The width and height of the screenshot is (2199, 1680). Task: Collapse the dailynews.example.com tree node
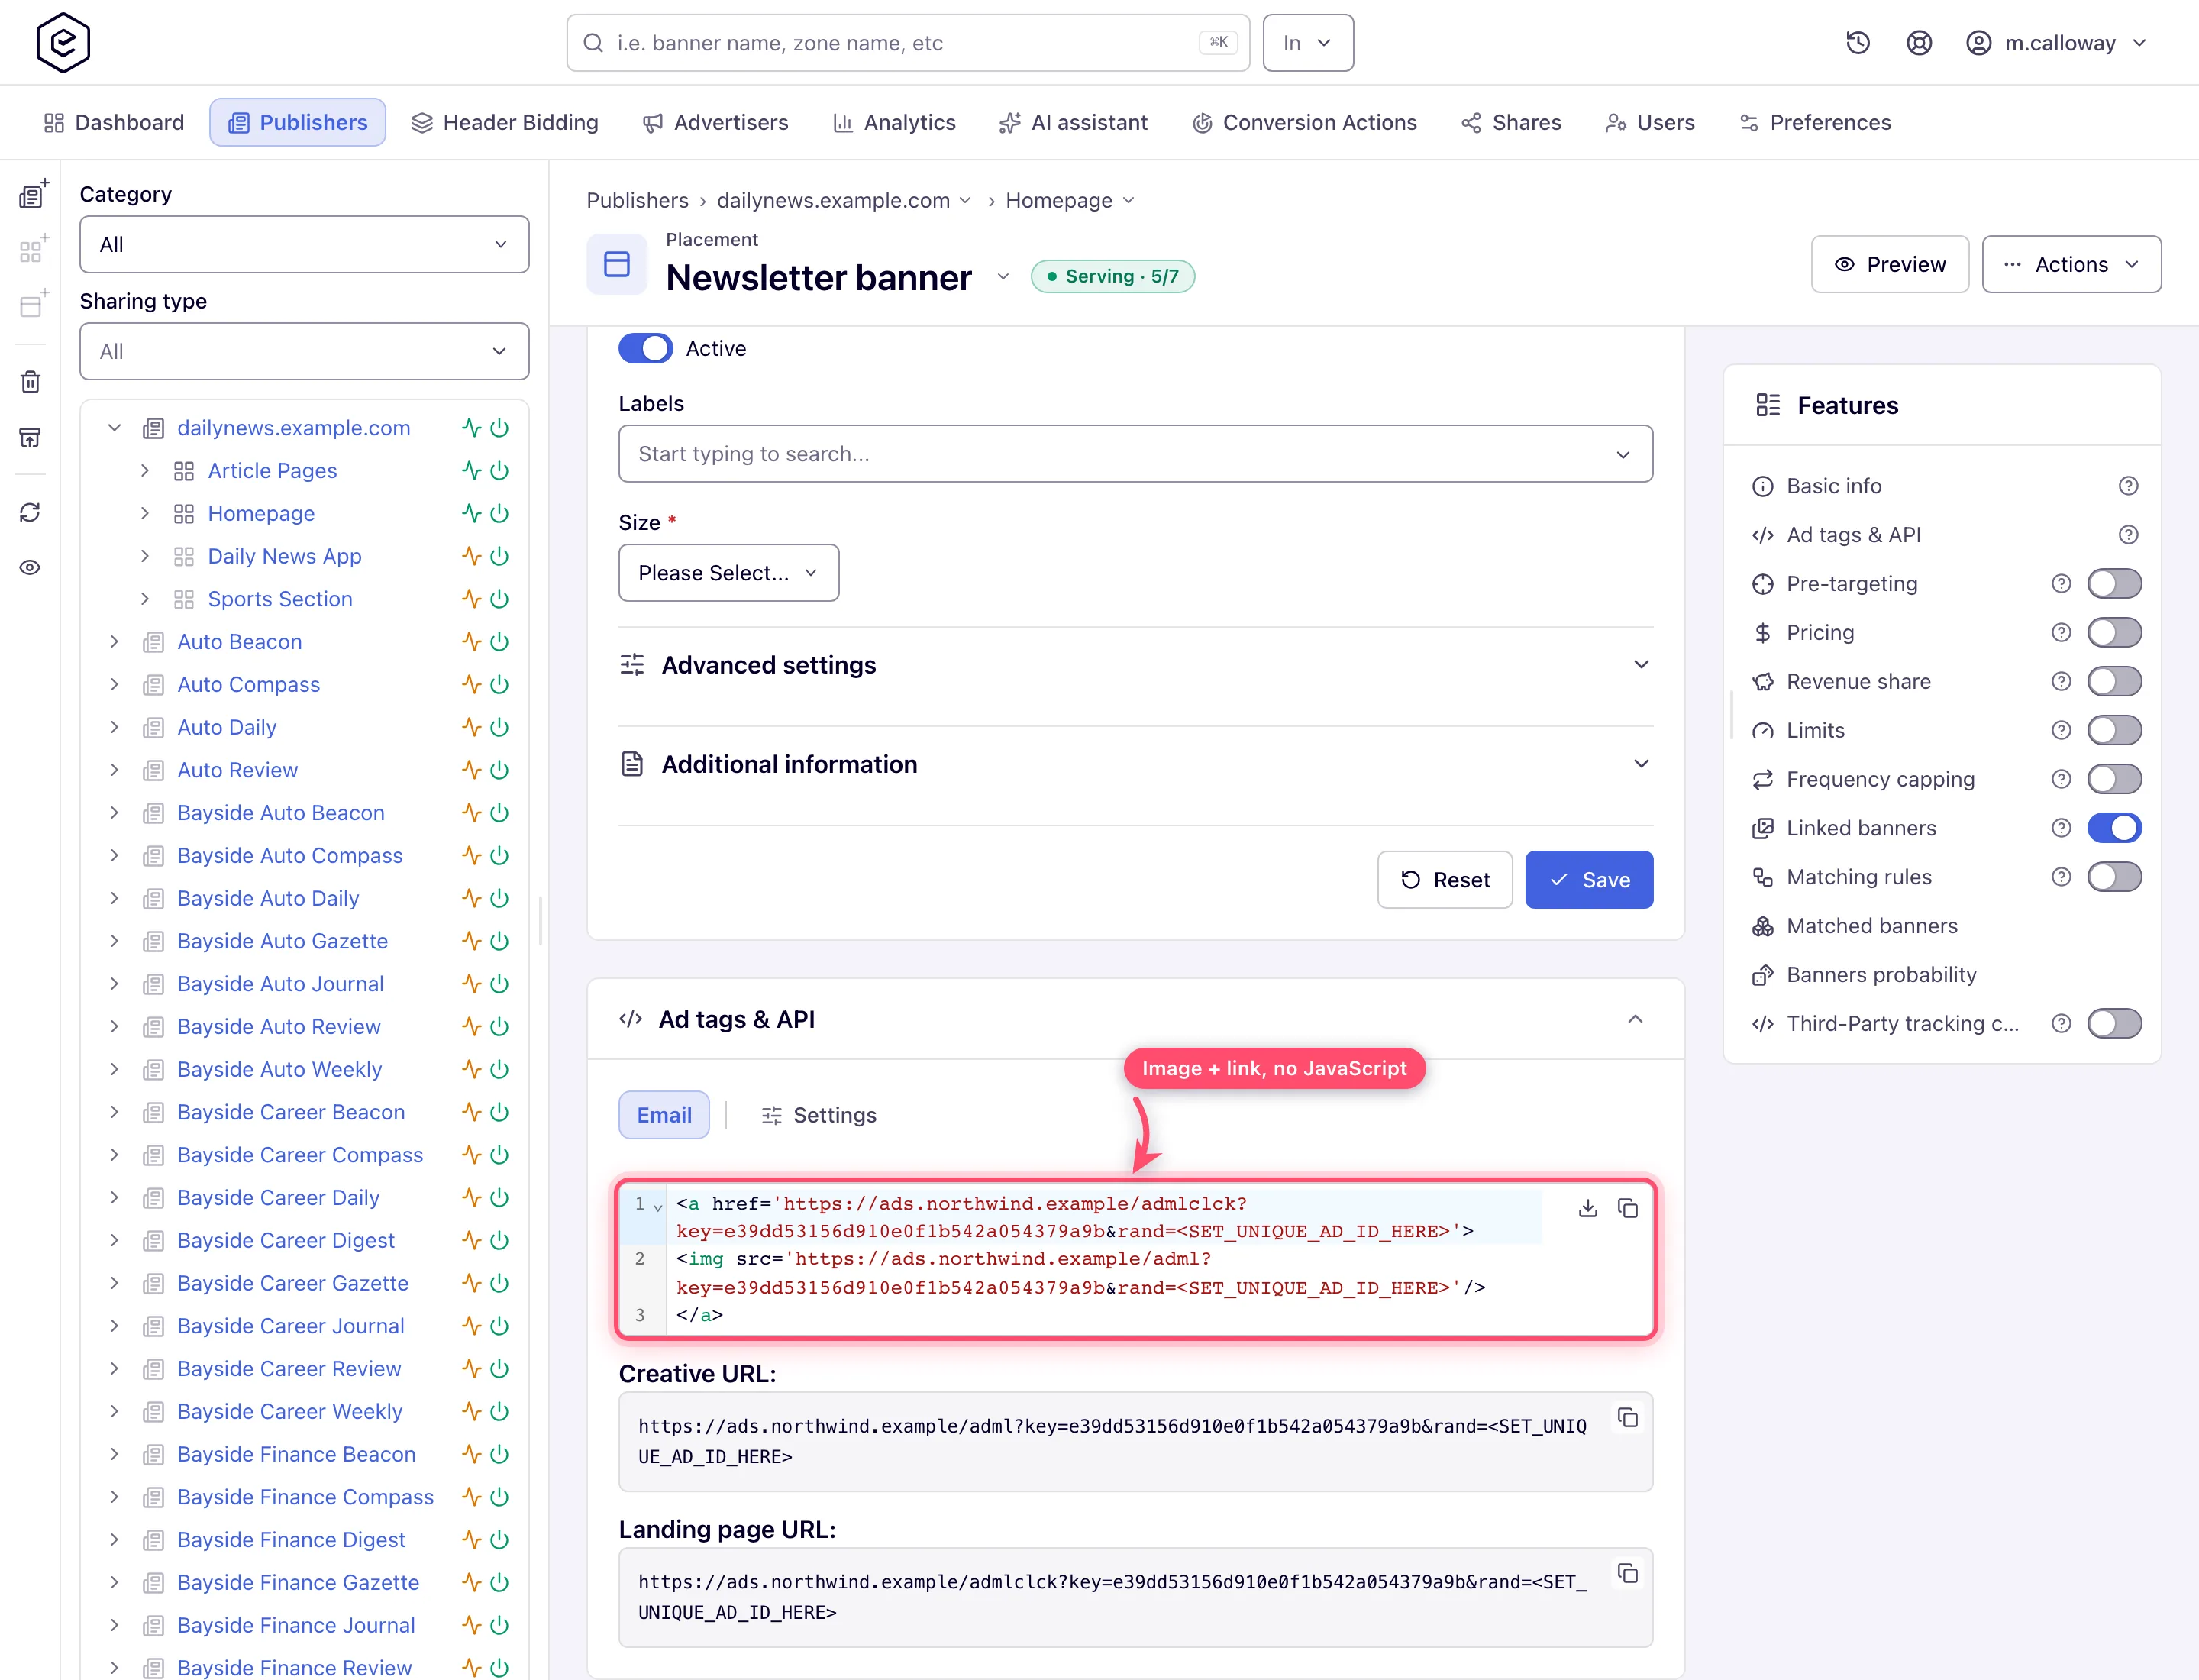(x=114, y=428)
